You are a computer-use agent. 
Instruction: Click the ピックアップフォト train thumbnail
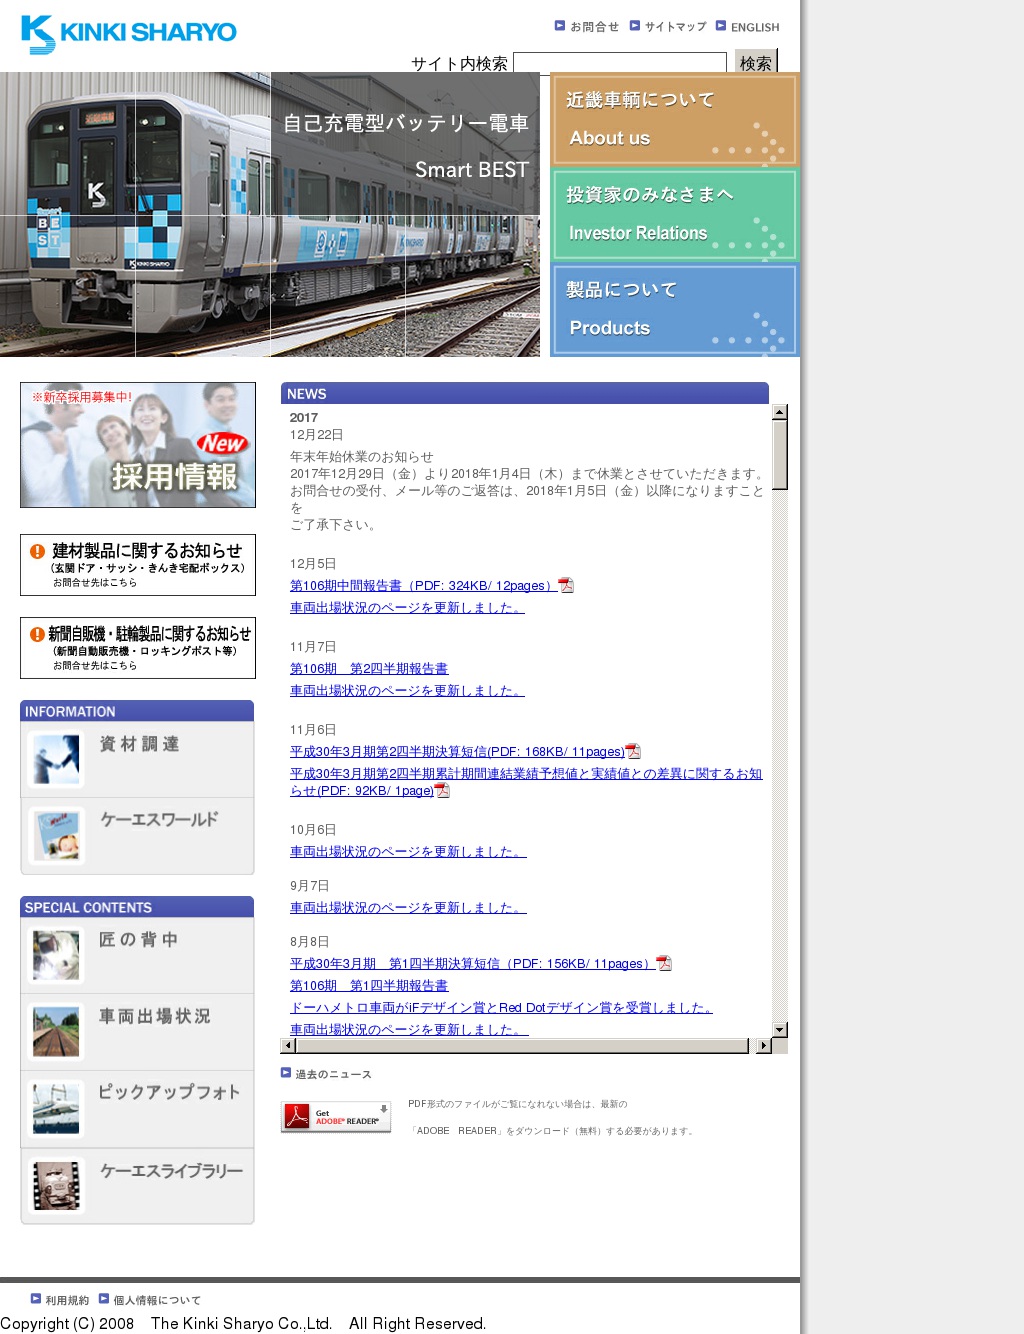(x=56, y=1108)
